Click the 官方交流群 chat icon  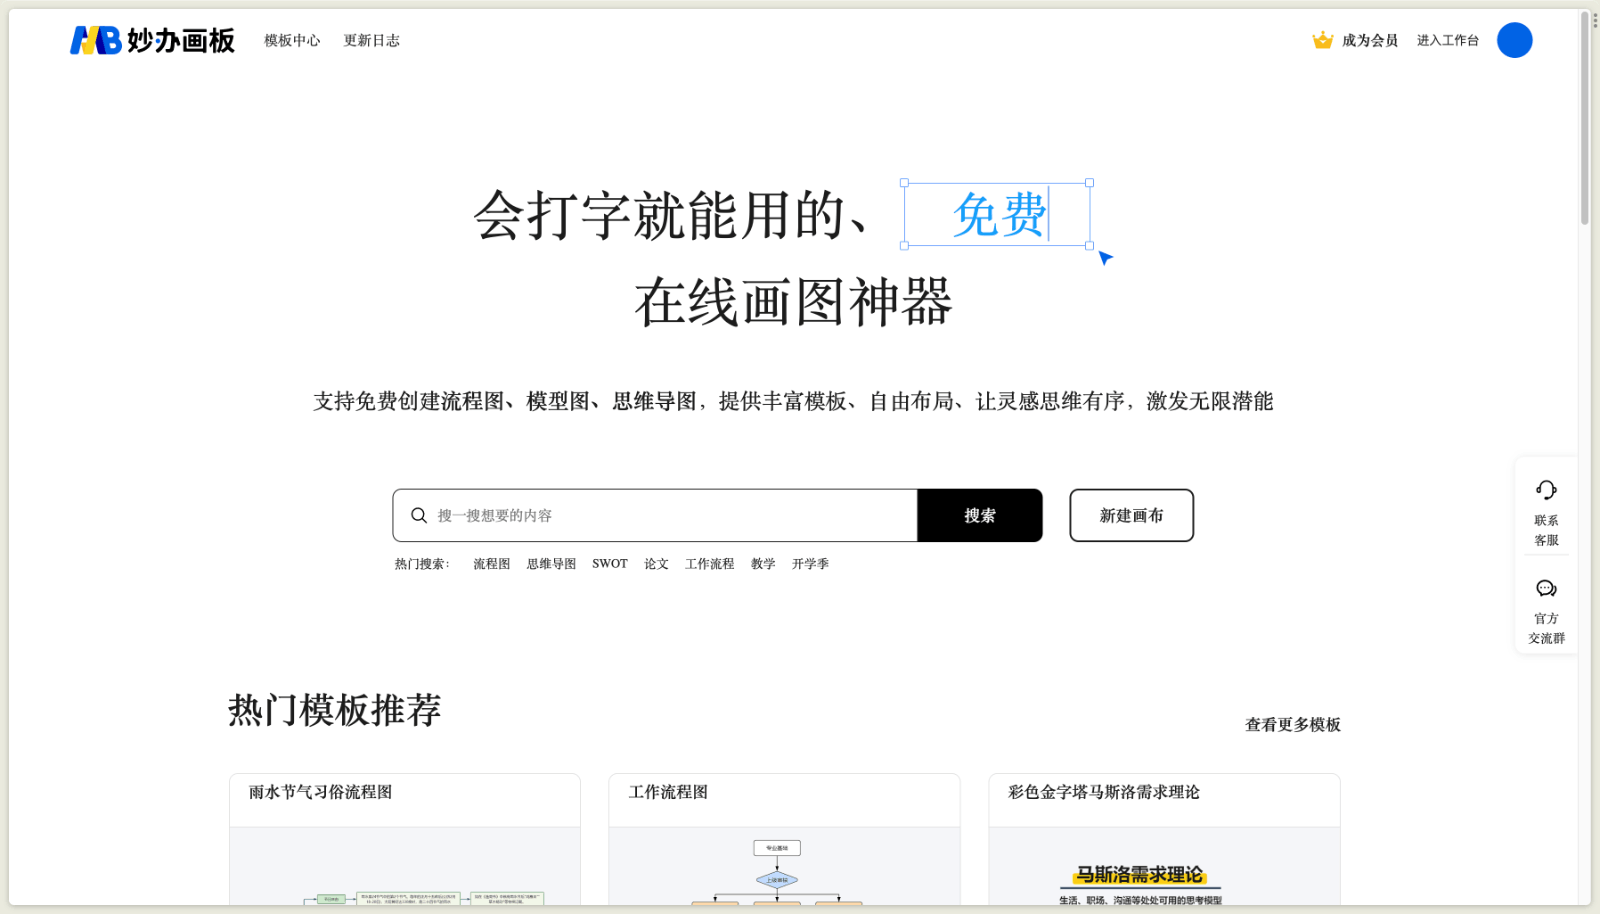pos(1546,588)
